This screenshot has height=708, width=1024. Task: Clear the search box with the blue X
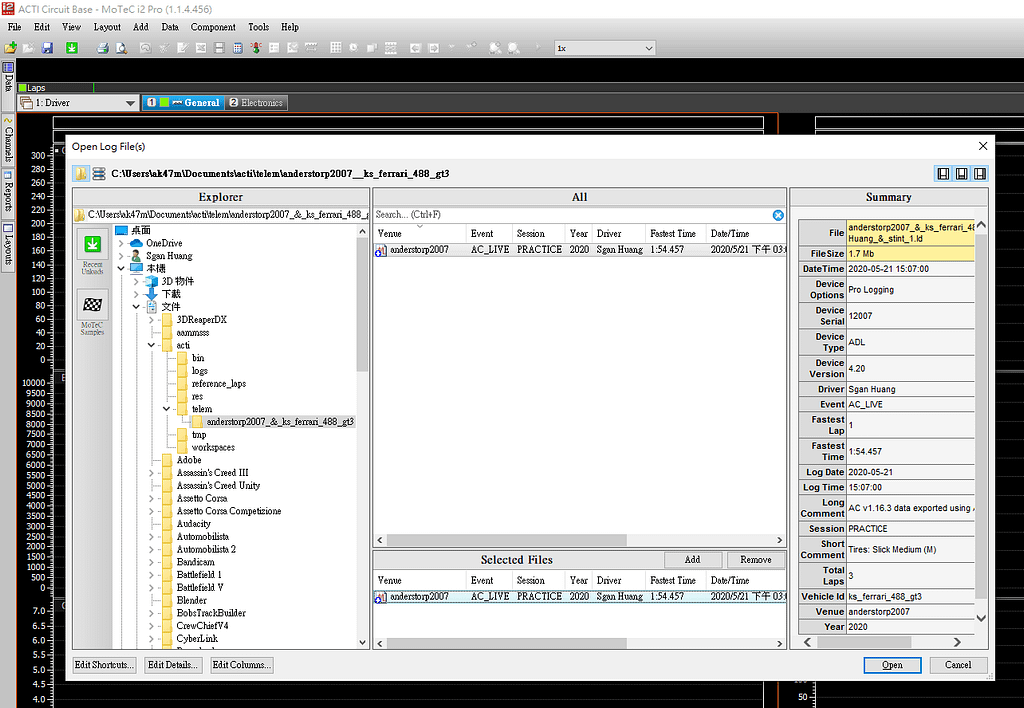(x=778, y=215)
